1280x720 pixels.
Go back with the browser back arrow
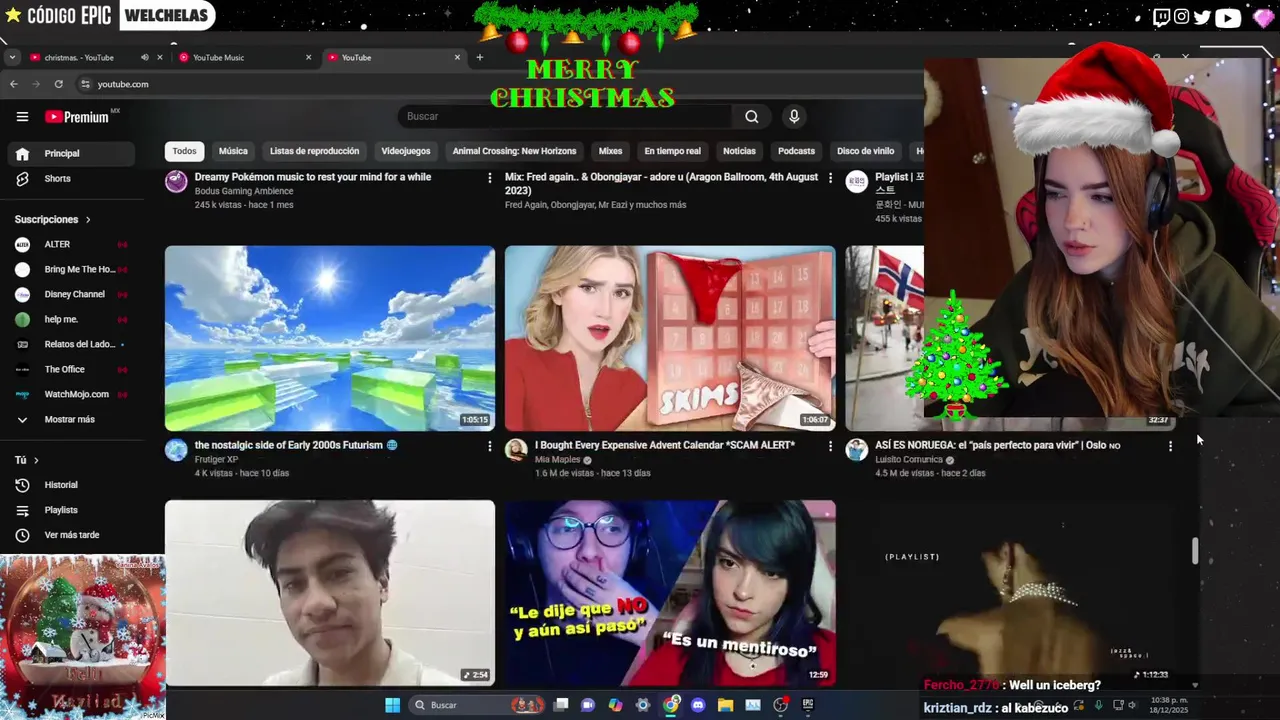[x=14, y=84]
